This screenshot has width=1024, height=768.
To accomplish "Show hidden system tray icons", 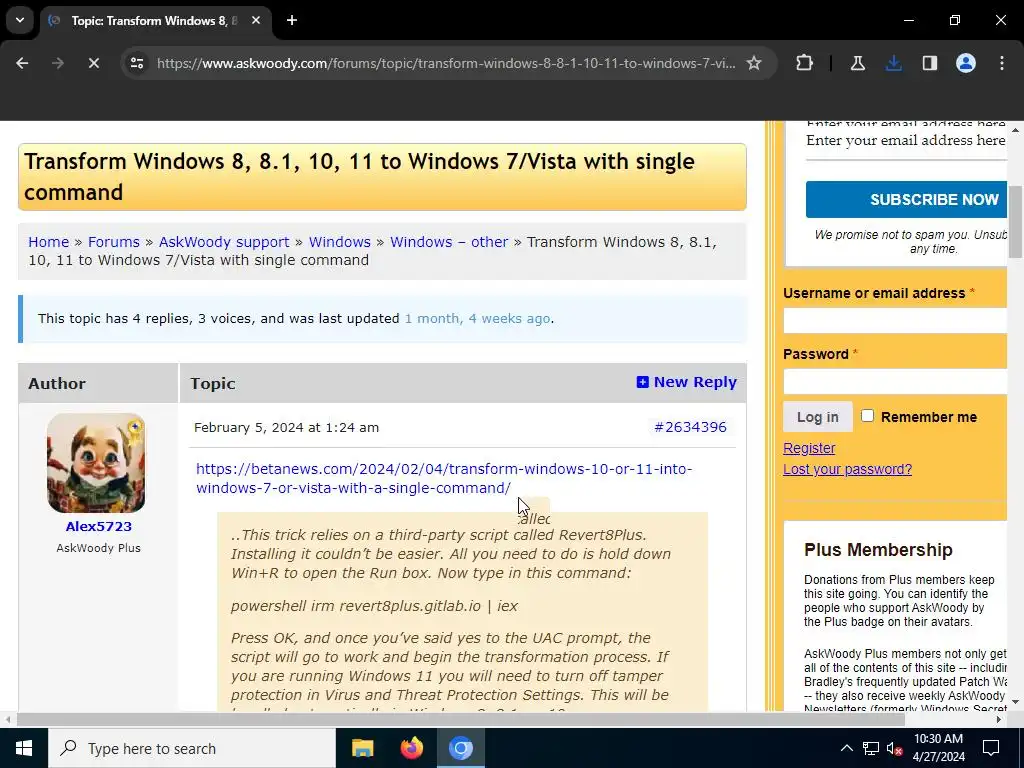I will tap(846, 748).
